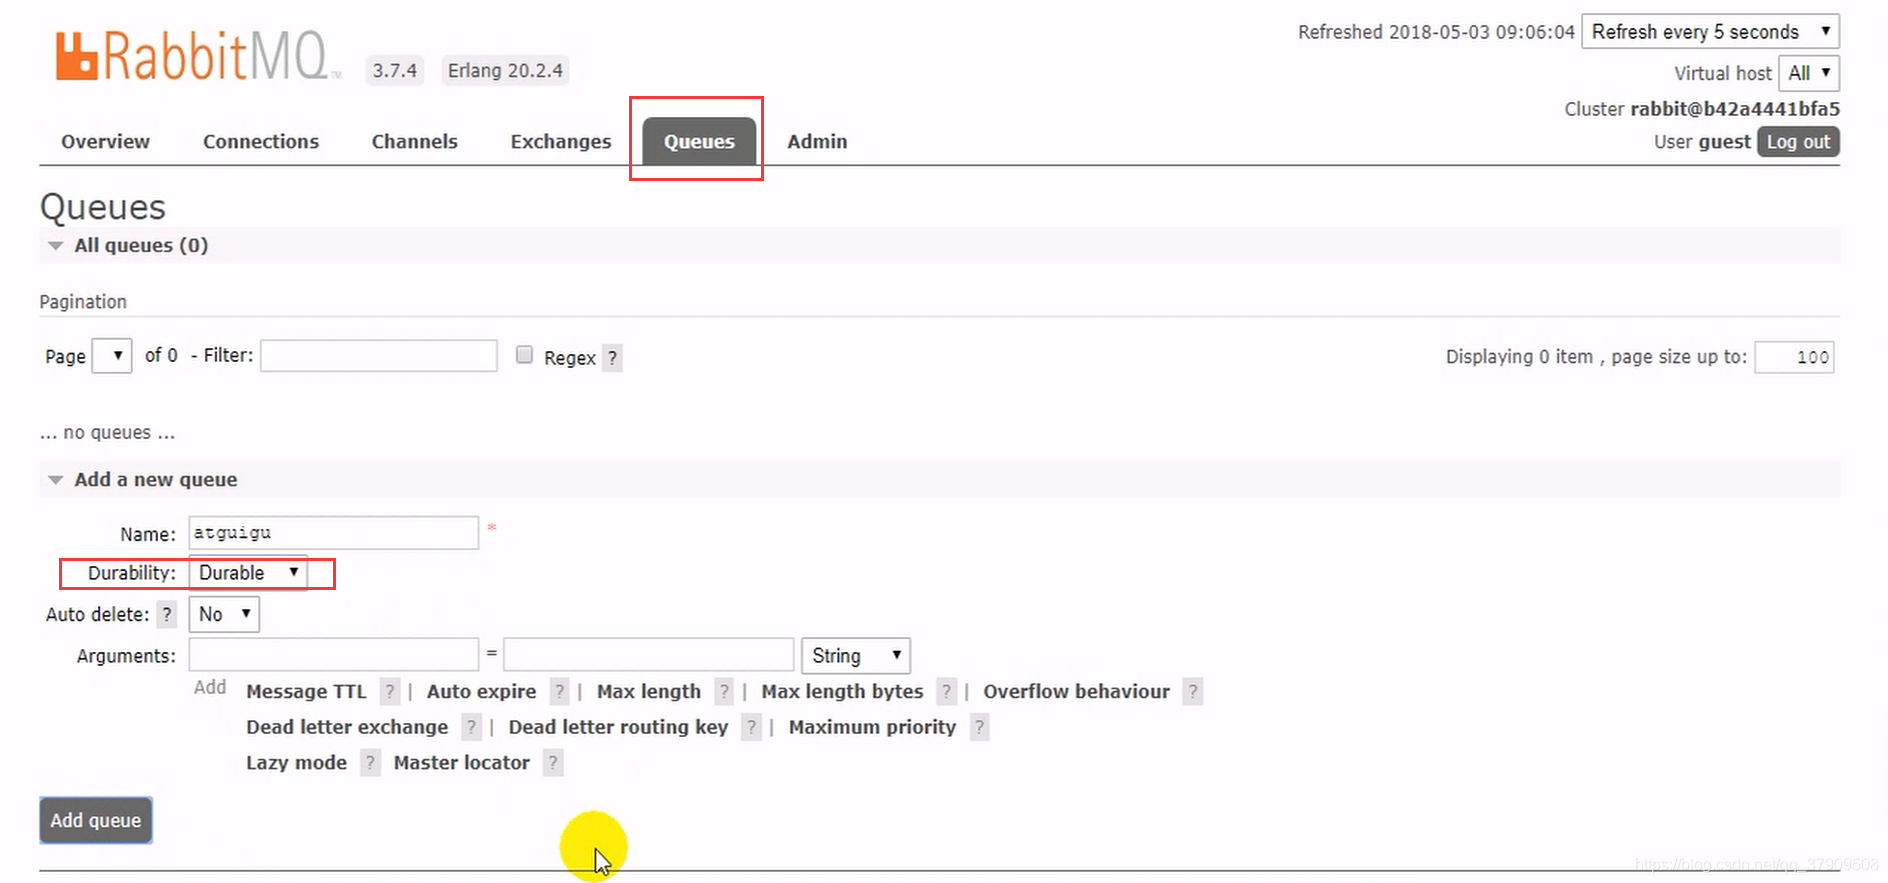Viewport: 1888px width, 883px height.
Task: Focus the queue Name field
Action: pos(334,533)
